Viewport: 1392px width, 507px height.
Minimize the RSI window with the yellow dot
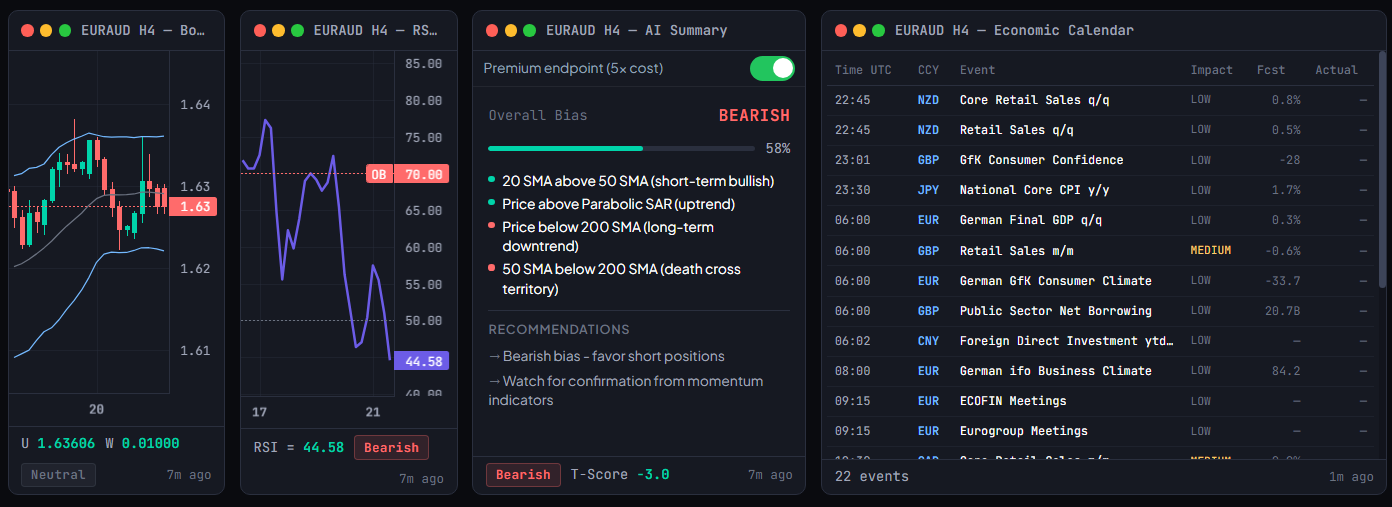click(278, 30)
